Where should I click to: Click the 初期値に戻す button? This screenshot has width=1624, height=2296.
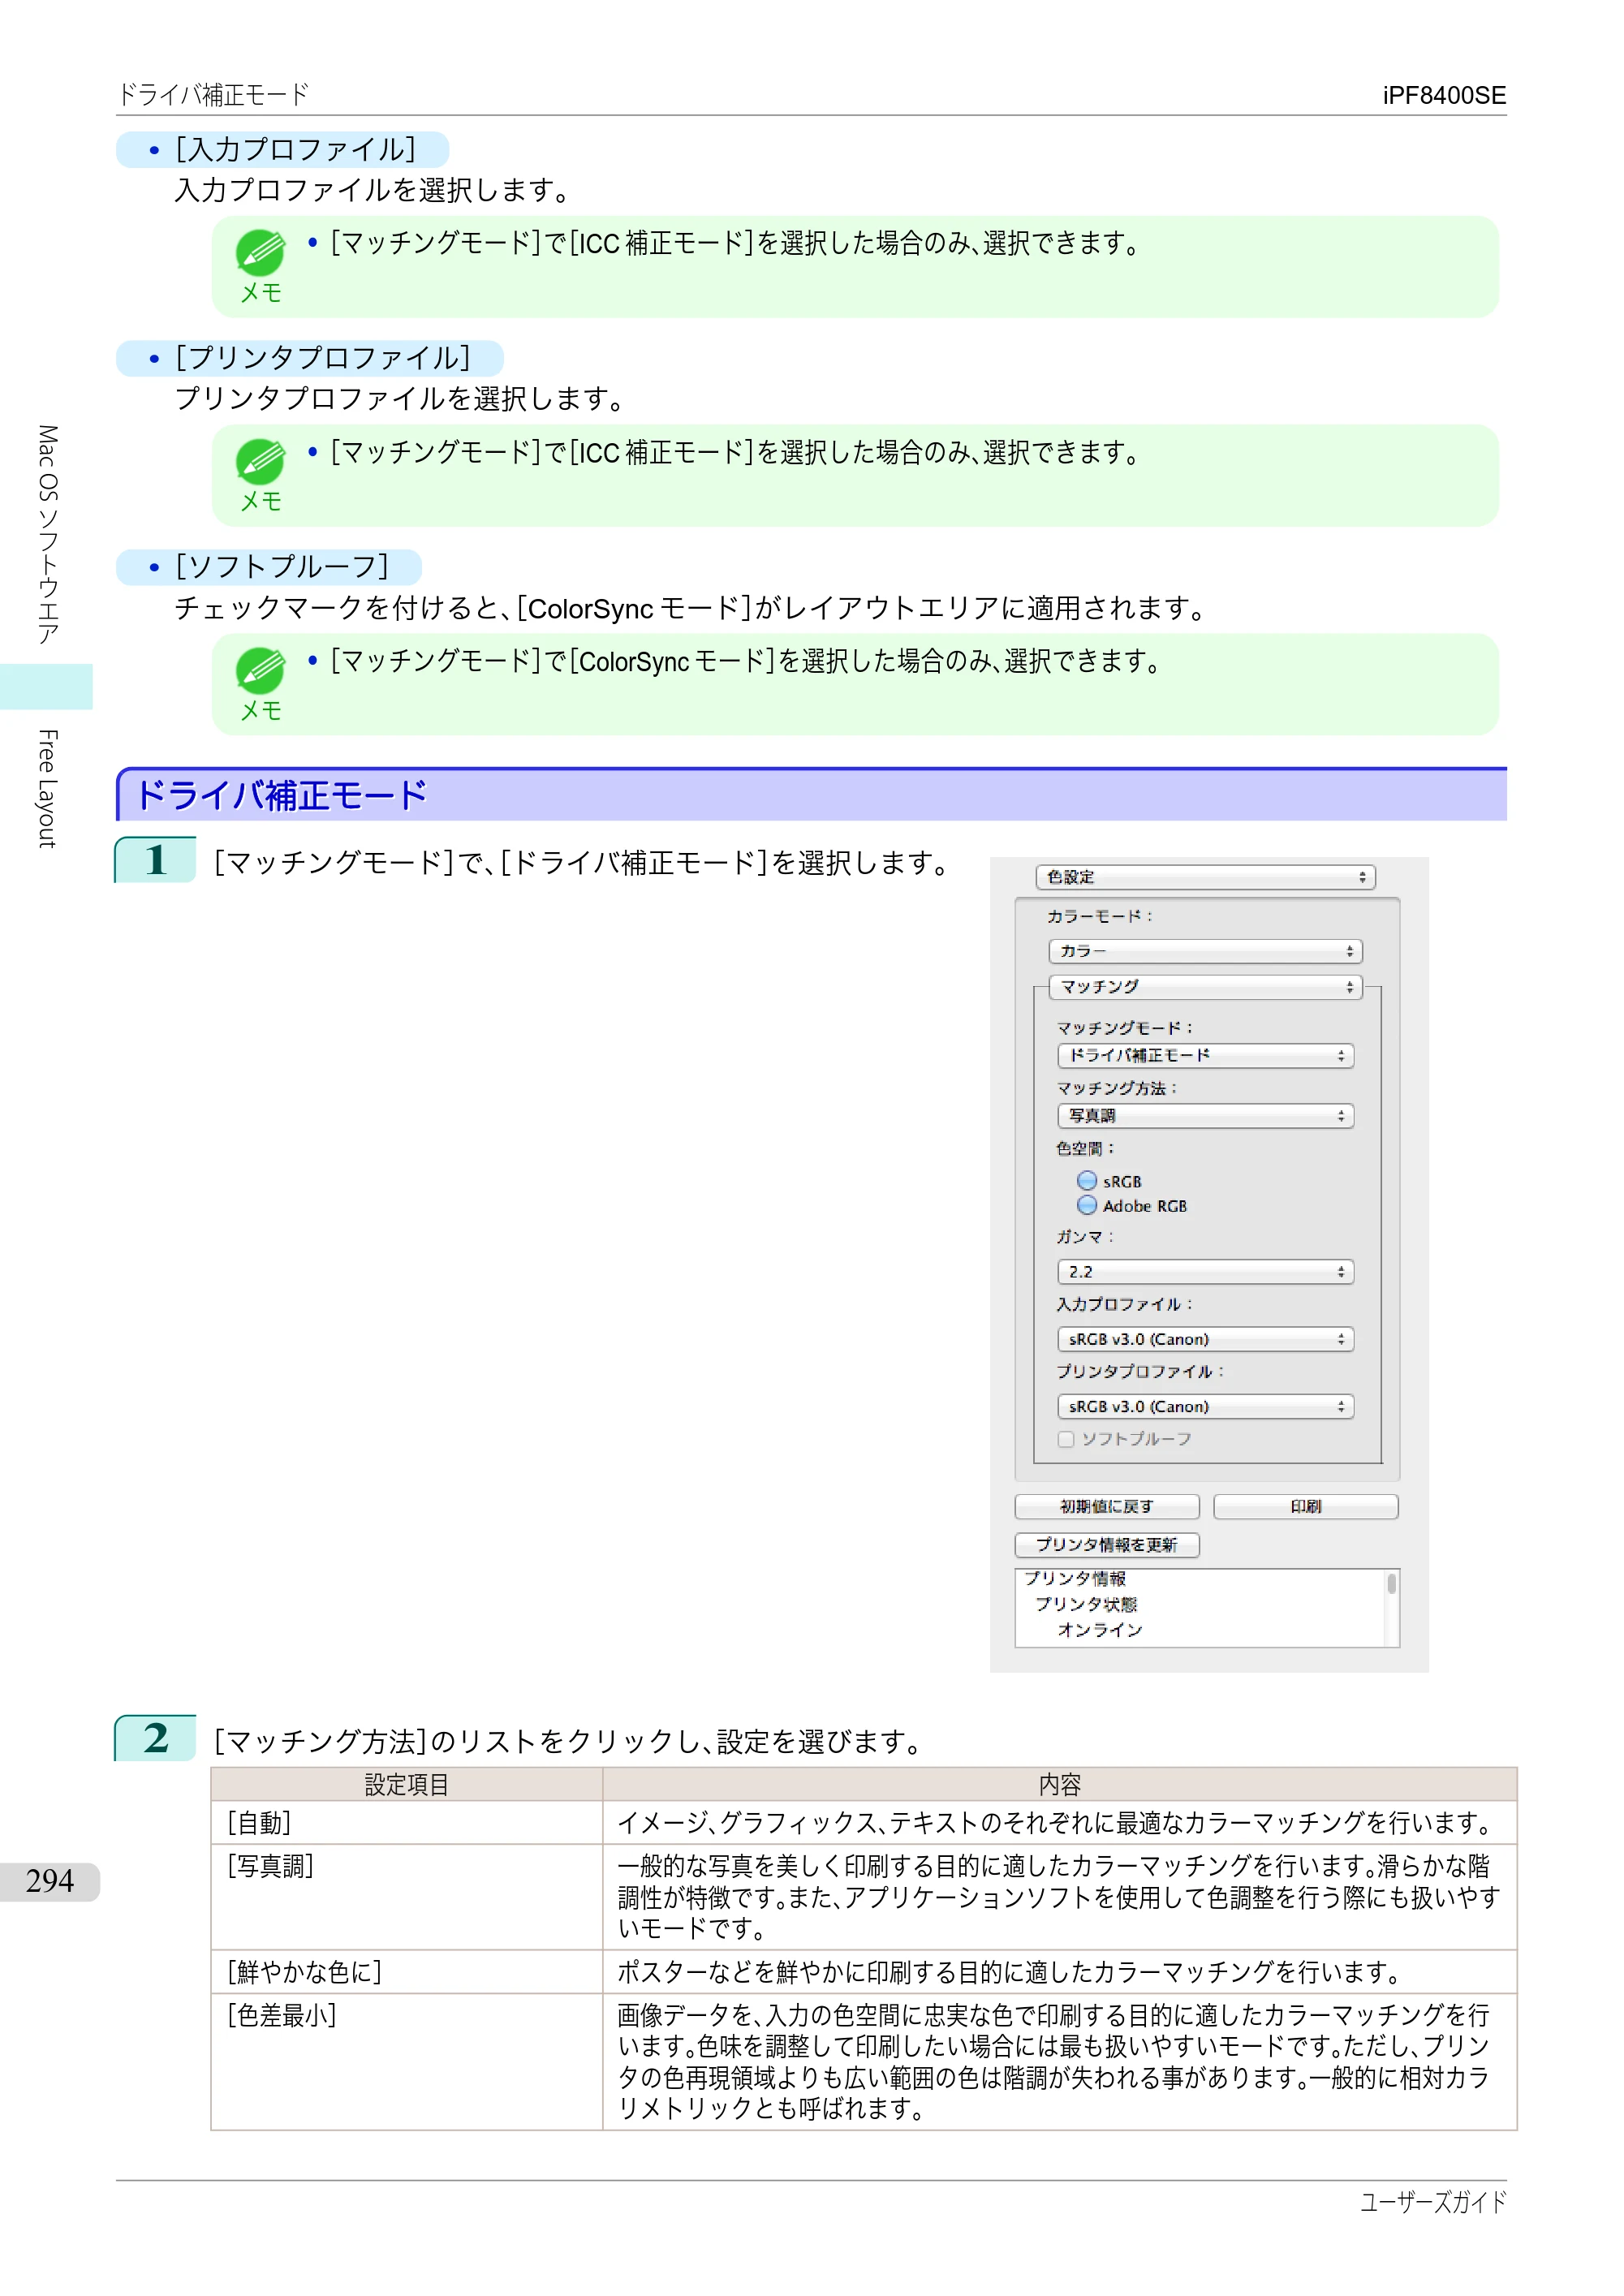[x=1106, y=1507]
